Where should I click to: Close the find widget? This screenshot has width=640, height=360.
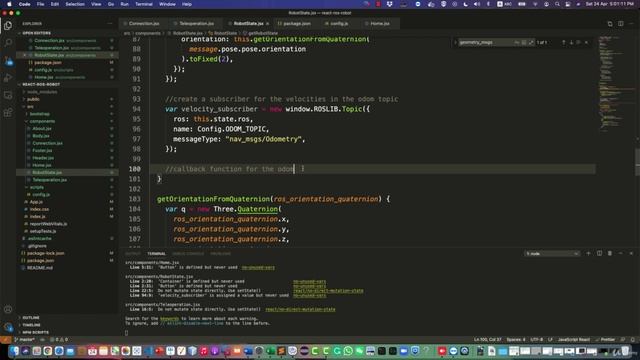tap(587, 42)
